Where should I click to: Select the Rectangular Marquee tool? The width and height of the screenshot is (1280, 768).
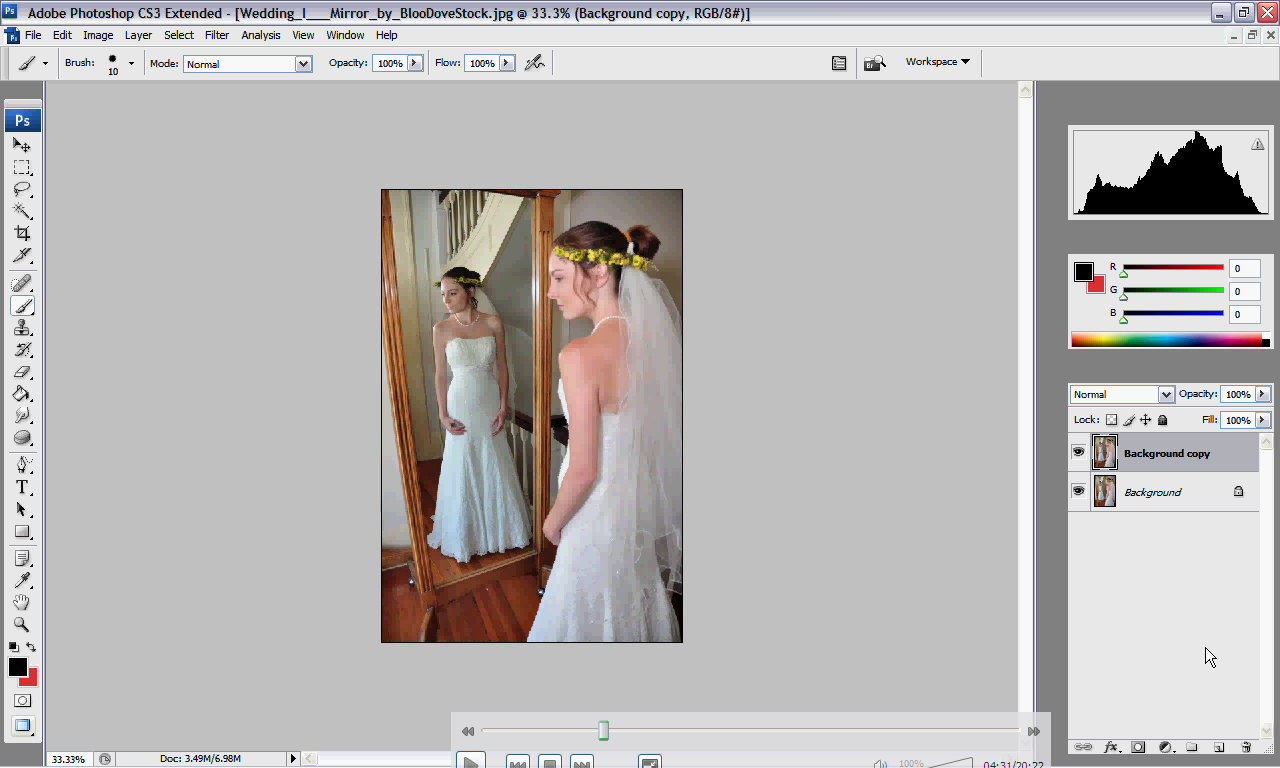(x=22, y=167)
